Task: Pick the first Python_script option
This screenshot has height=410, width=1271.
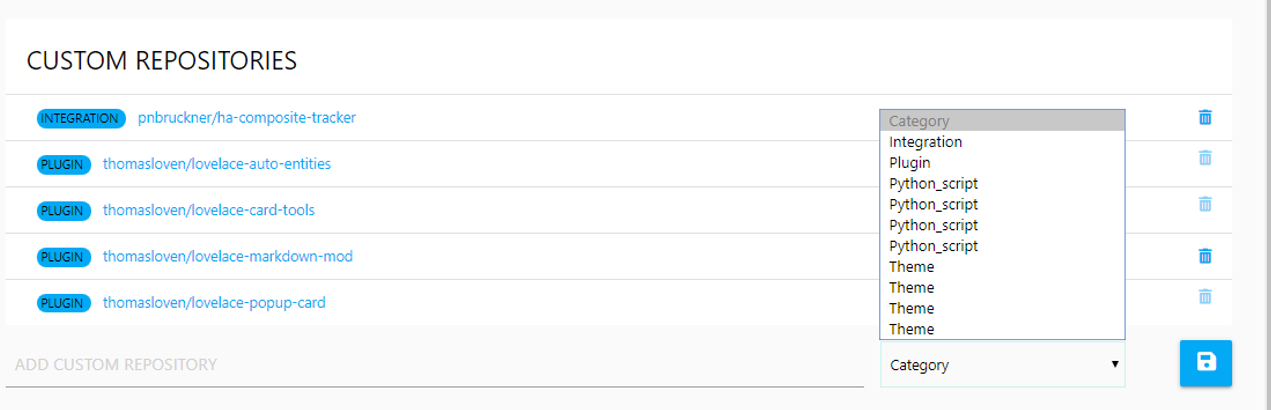Action: point(933,184)
